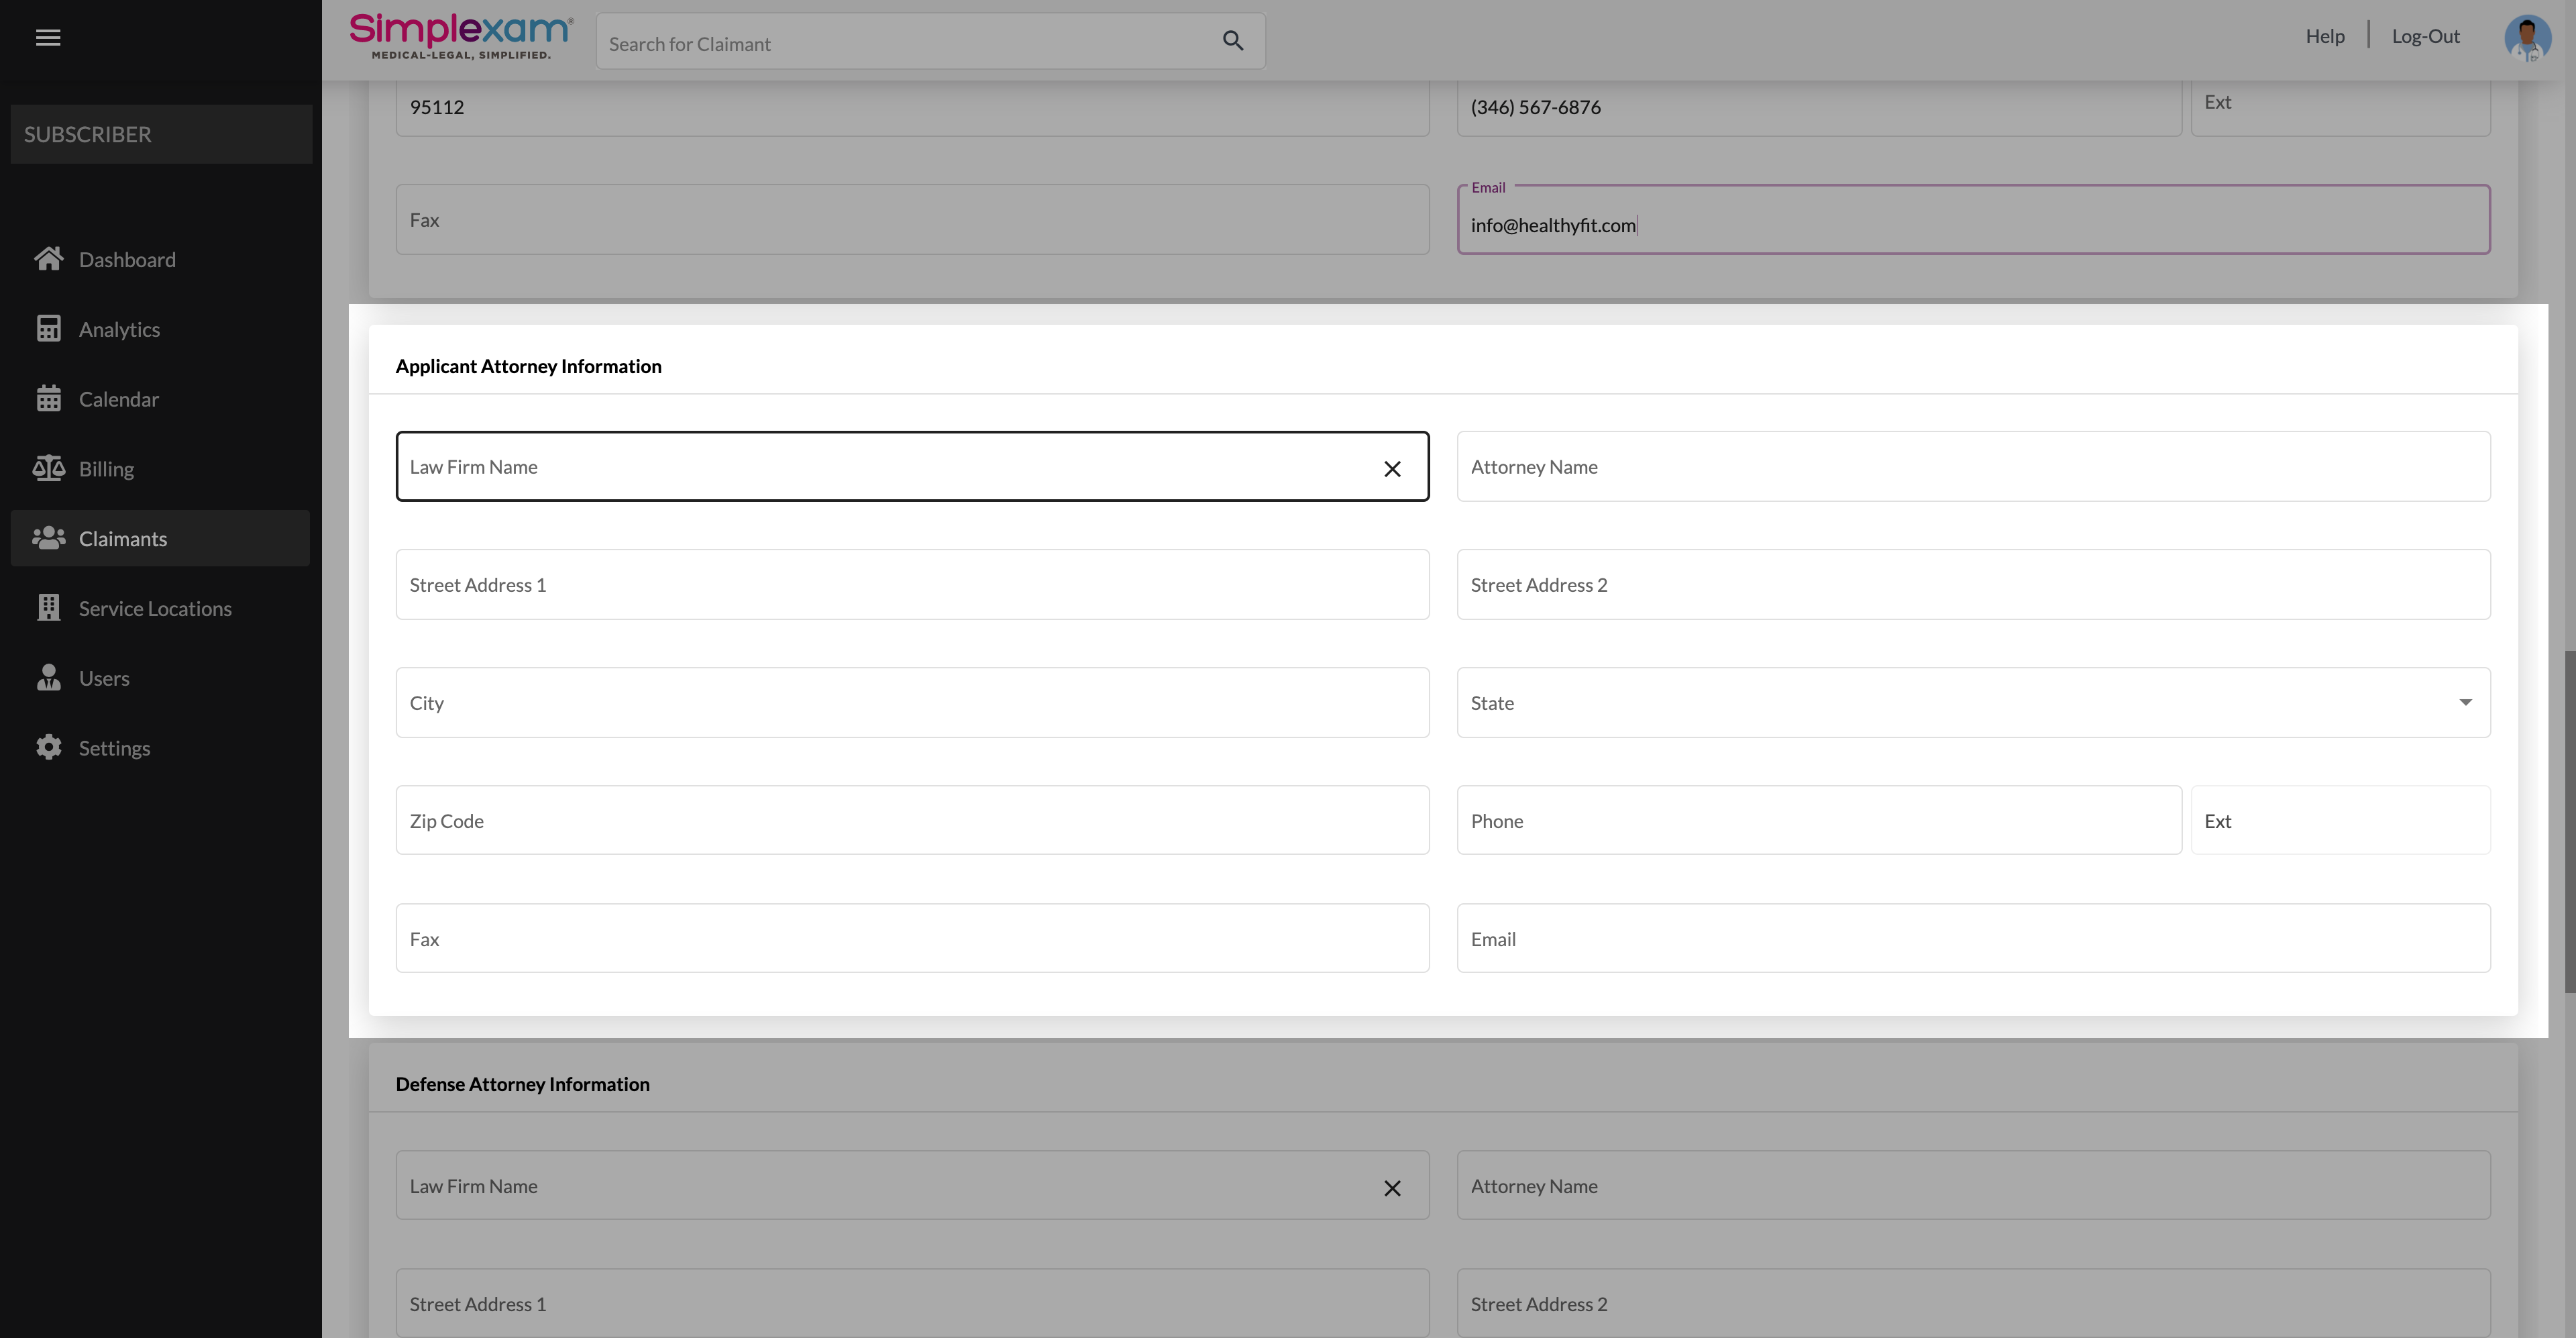Click the Applicant Attorney Name field

tap(1972, 467)
